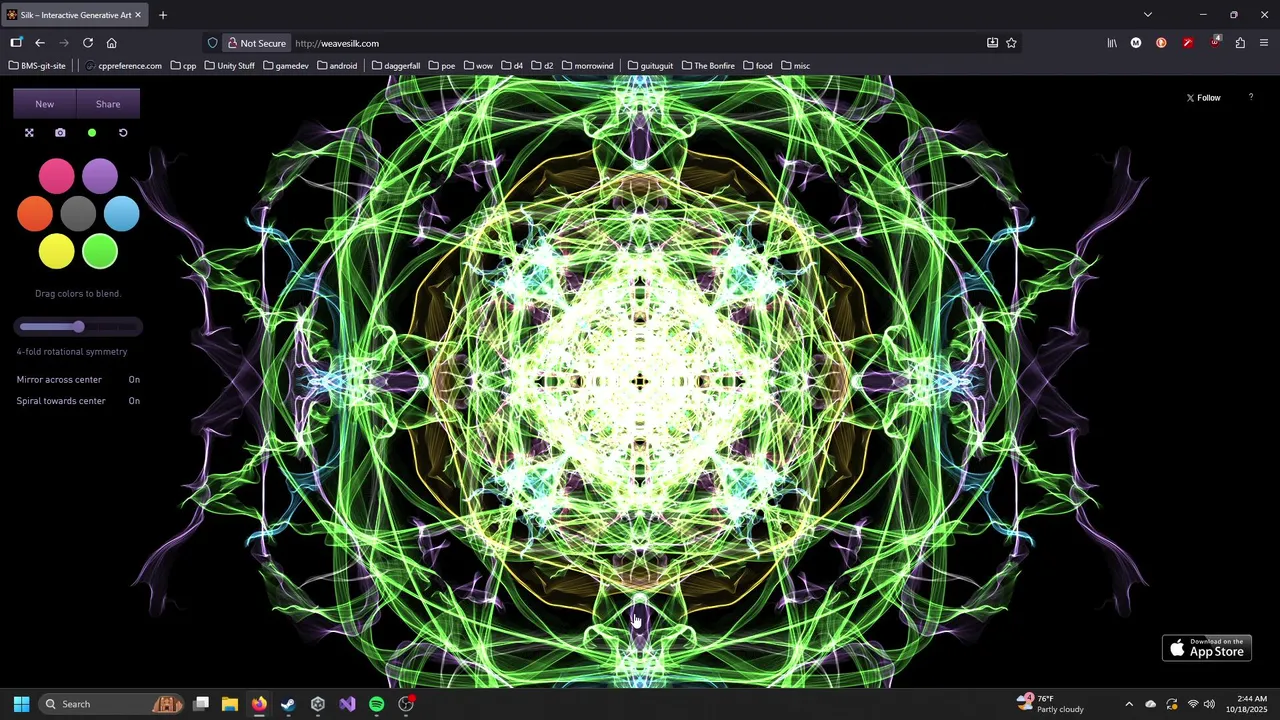Open the Firefox hamburger application menu
The image size is (1280, 720).
coord(1264,43)
